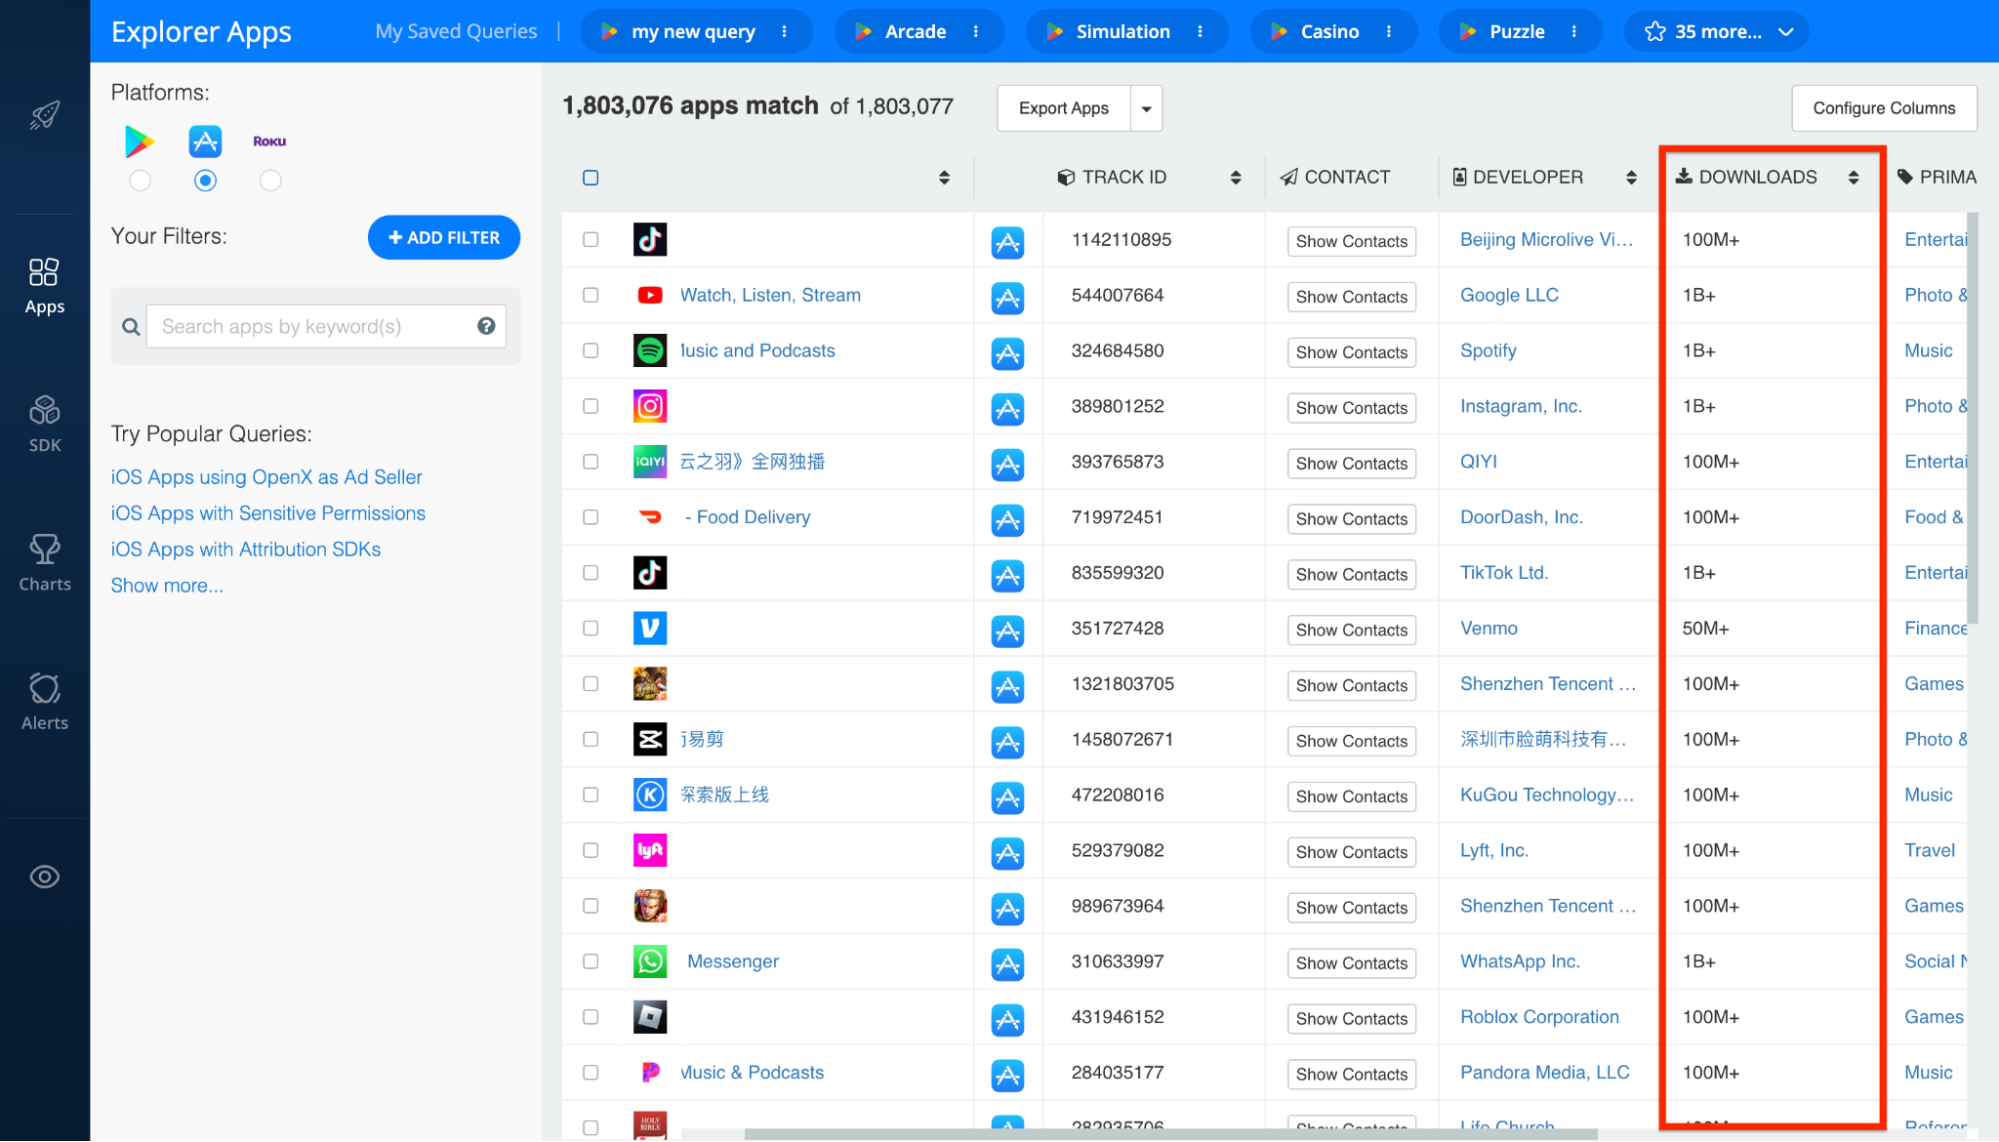
Task: Click the Spotify app icon in table
Action: tap(650, 351)
